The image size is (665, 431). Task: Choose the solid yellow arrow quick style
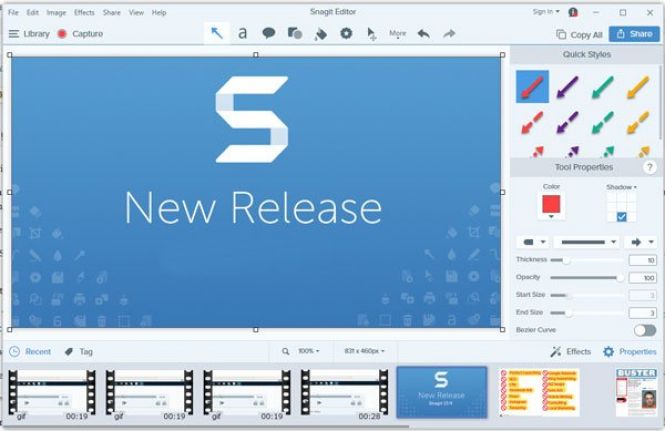coord(637,87)
